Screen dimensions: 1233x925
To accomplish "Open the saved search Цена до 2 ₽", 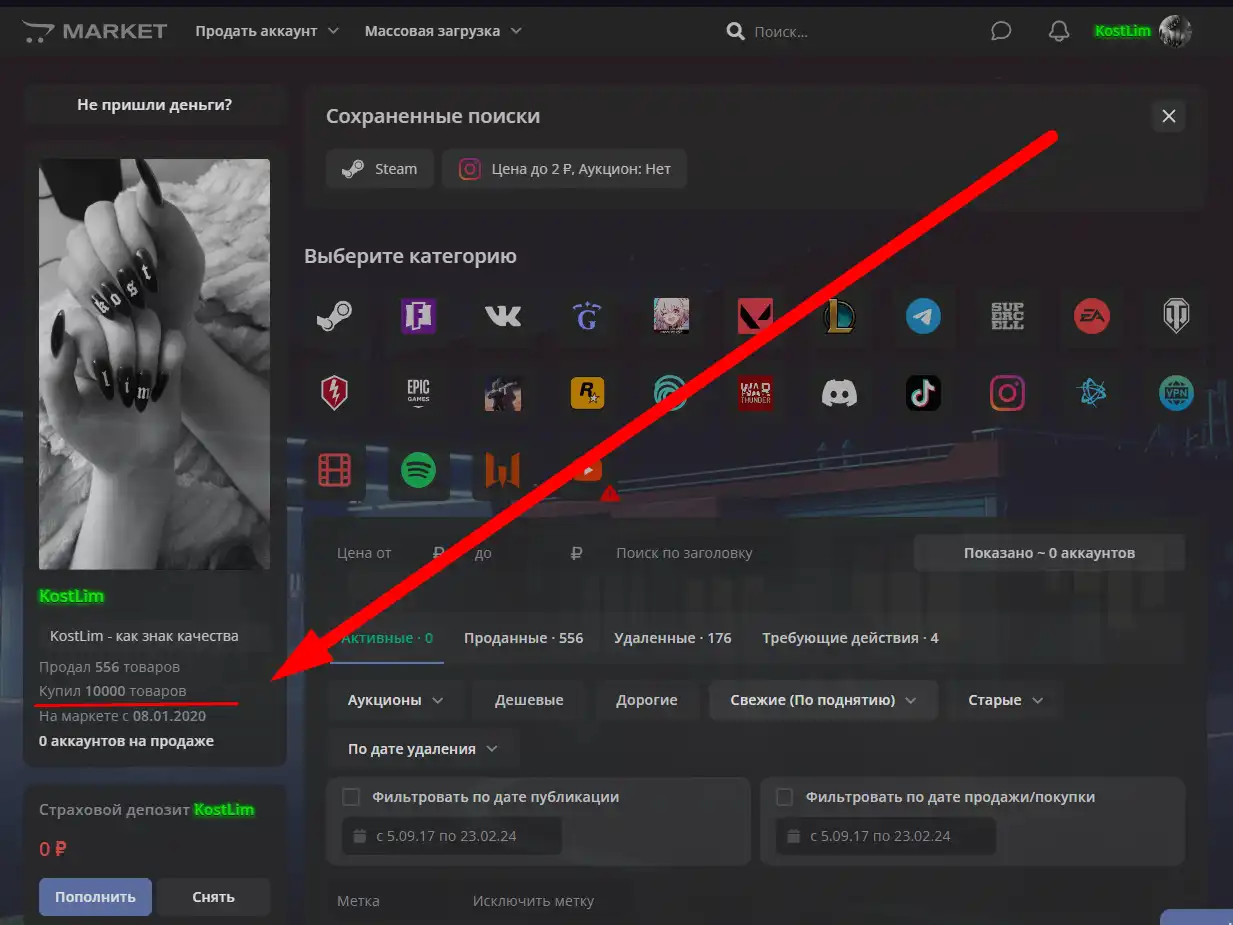I will pyautogui.click(x=564, y=169).
